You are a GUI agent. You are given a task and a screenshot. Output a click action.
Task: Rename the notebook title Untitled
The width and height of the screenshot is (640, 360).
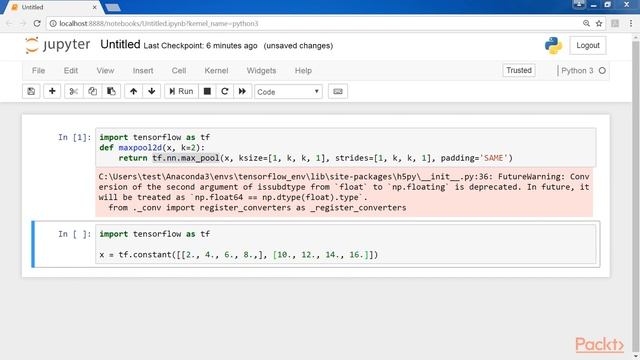point(120,44)
